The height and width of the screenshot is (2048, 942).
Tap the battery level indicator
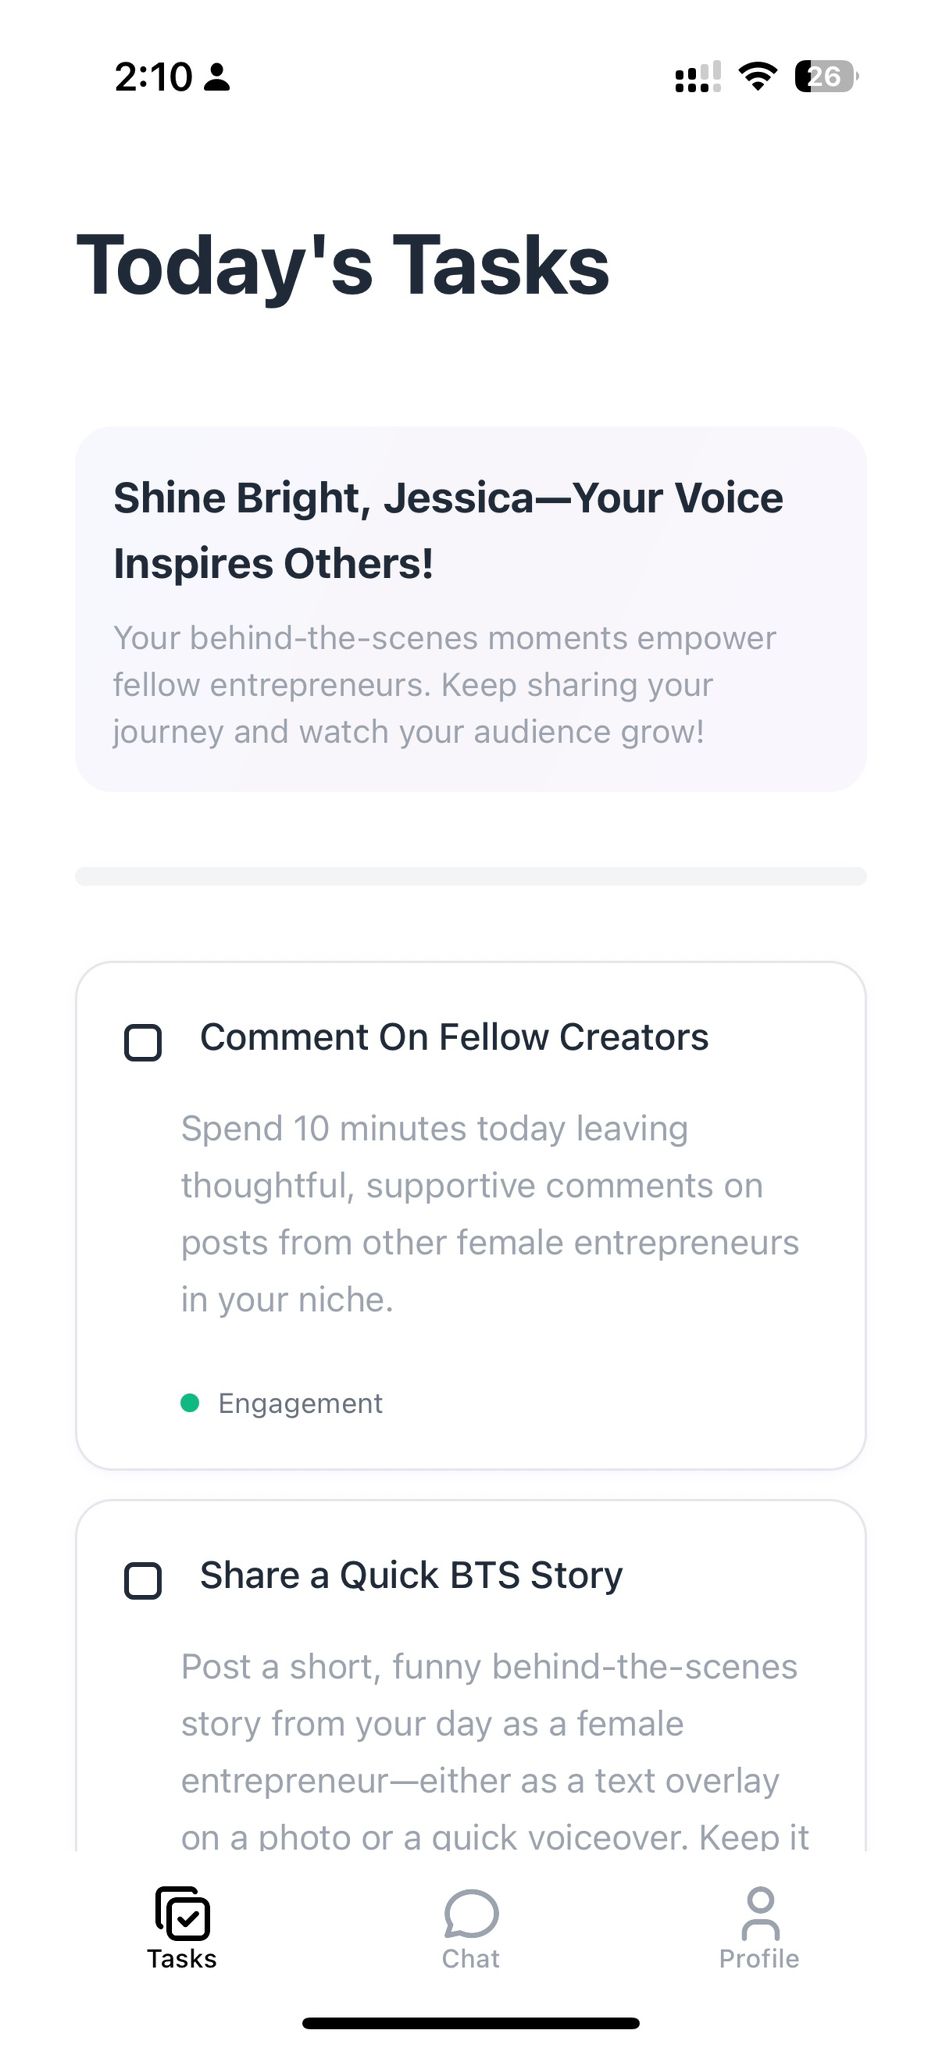point(826,76)
